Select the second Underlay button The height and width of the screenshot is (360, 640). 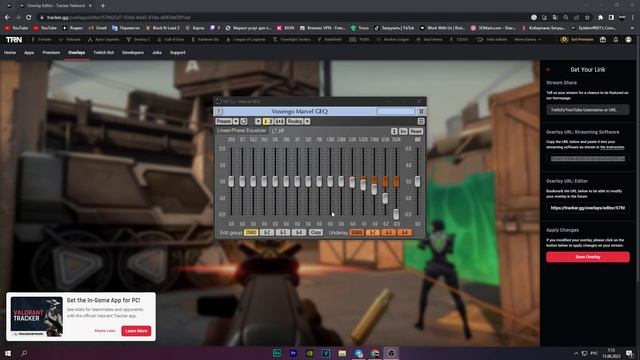coord(372,232)
